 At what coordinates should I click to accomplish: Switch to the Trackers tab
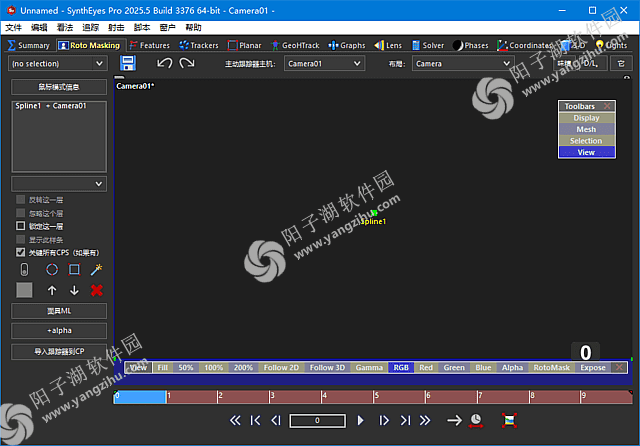pyautogui.click(x=199, y=45)
